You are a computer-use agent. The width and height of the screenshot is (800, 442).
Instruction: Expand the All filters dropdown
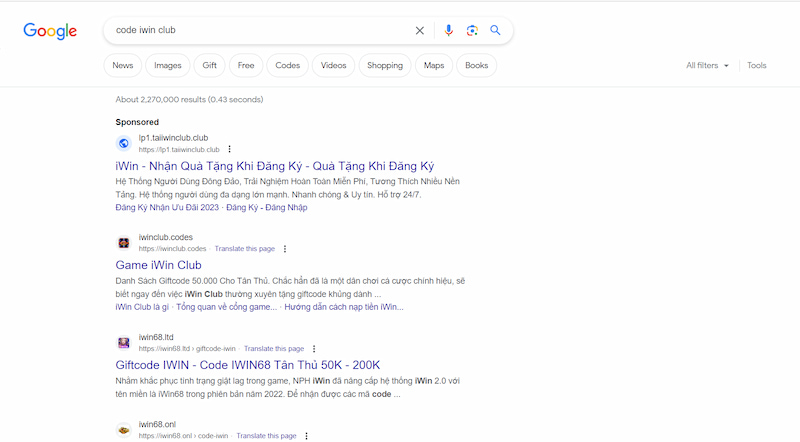coord(707,66)
